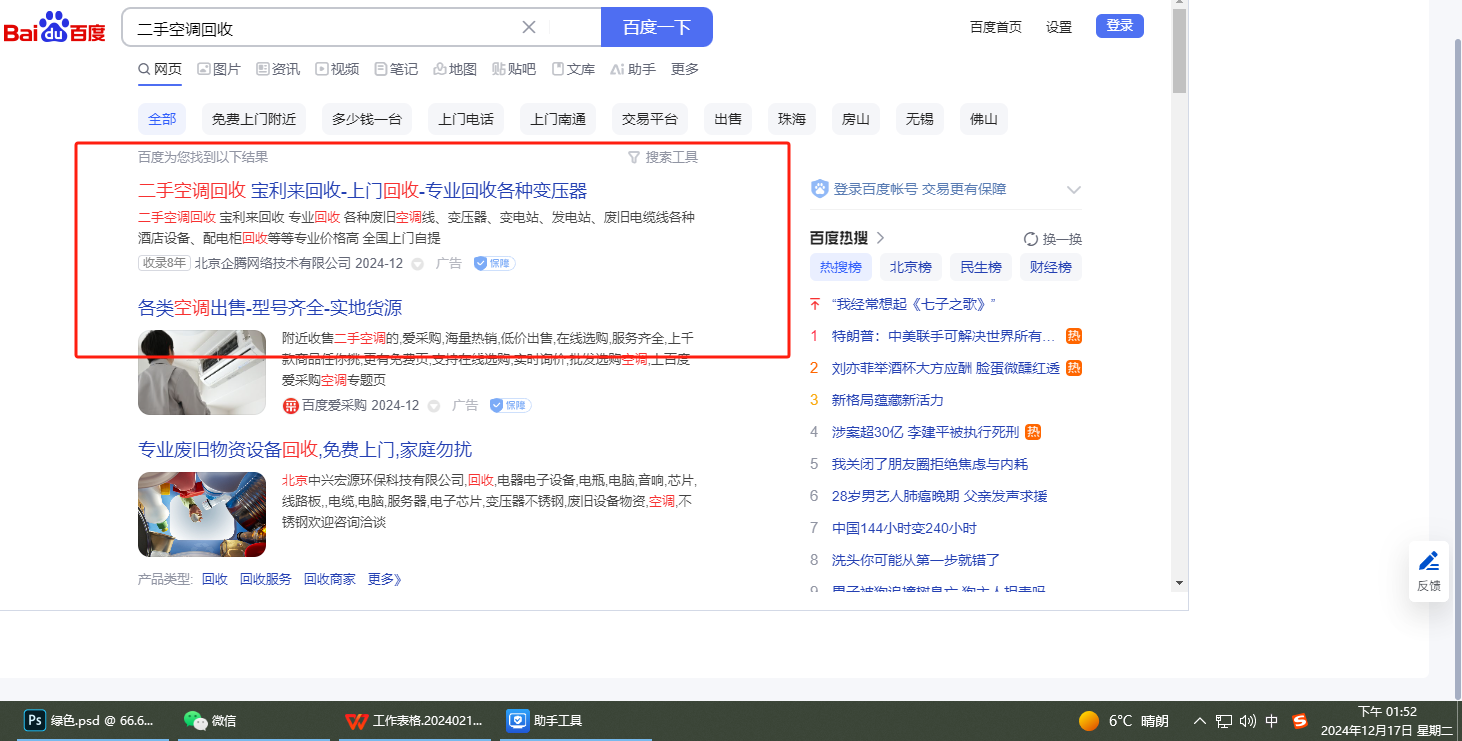Refresh hot searches with 换一换
This screenshot has height=741, width=1462.
1053,239
